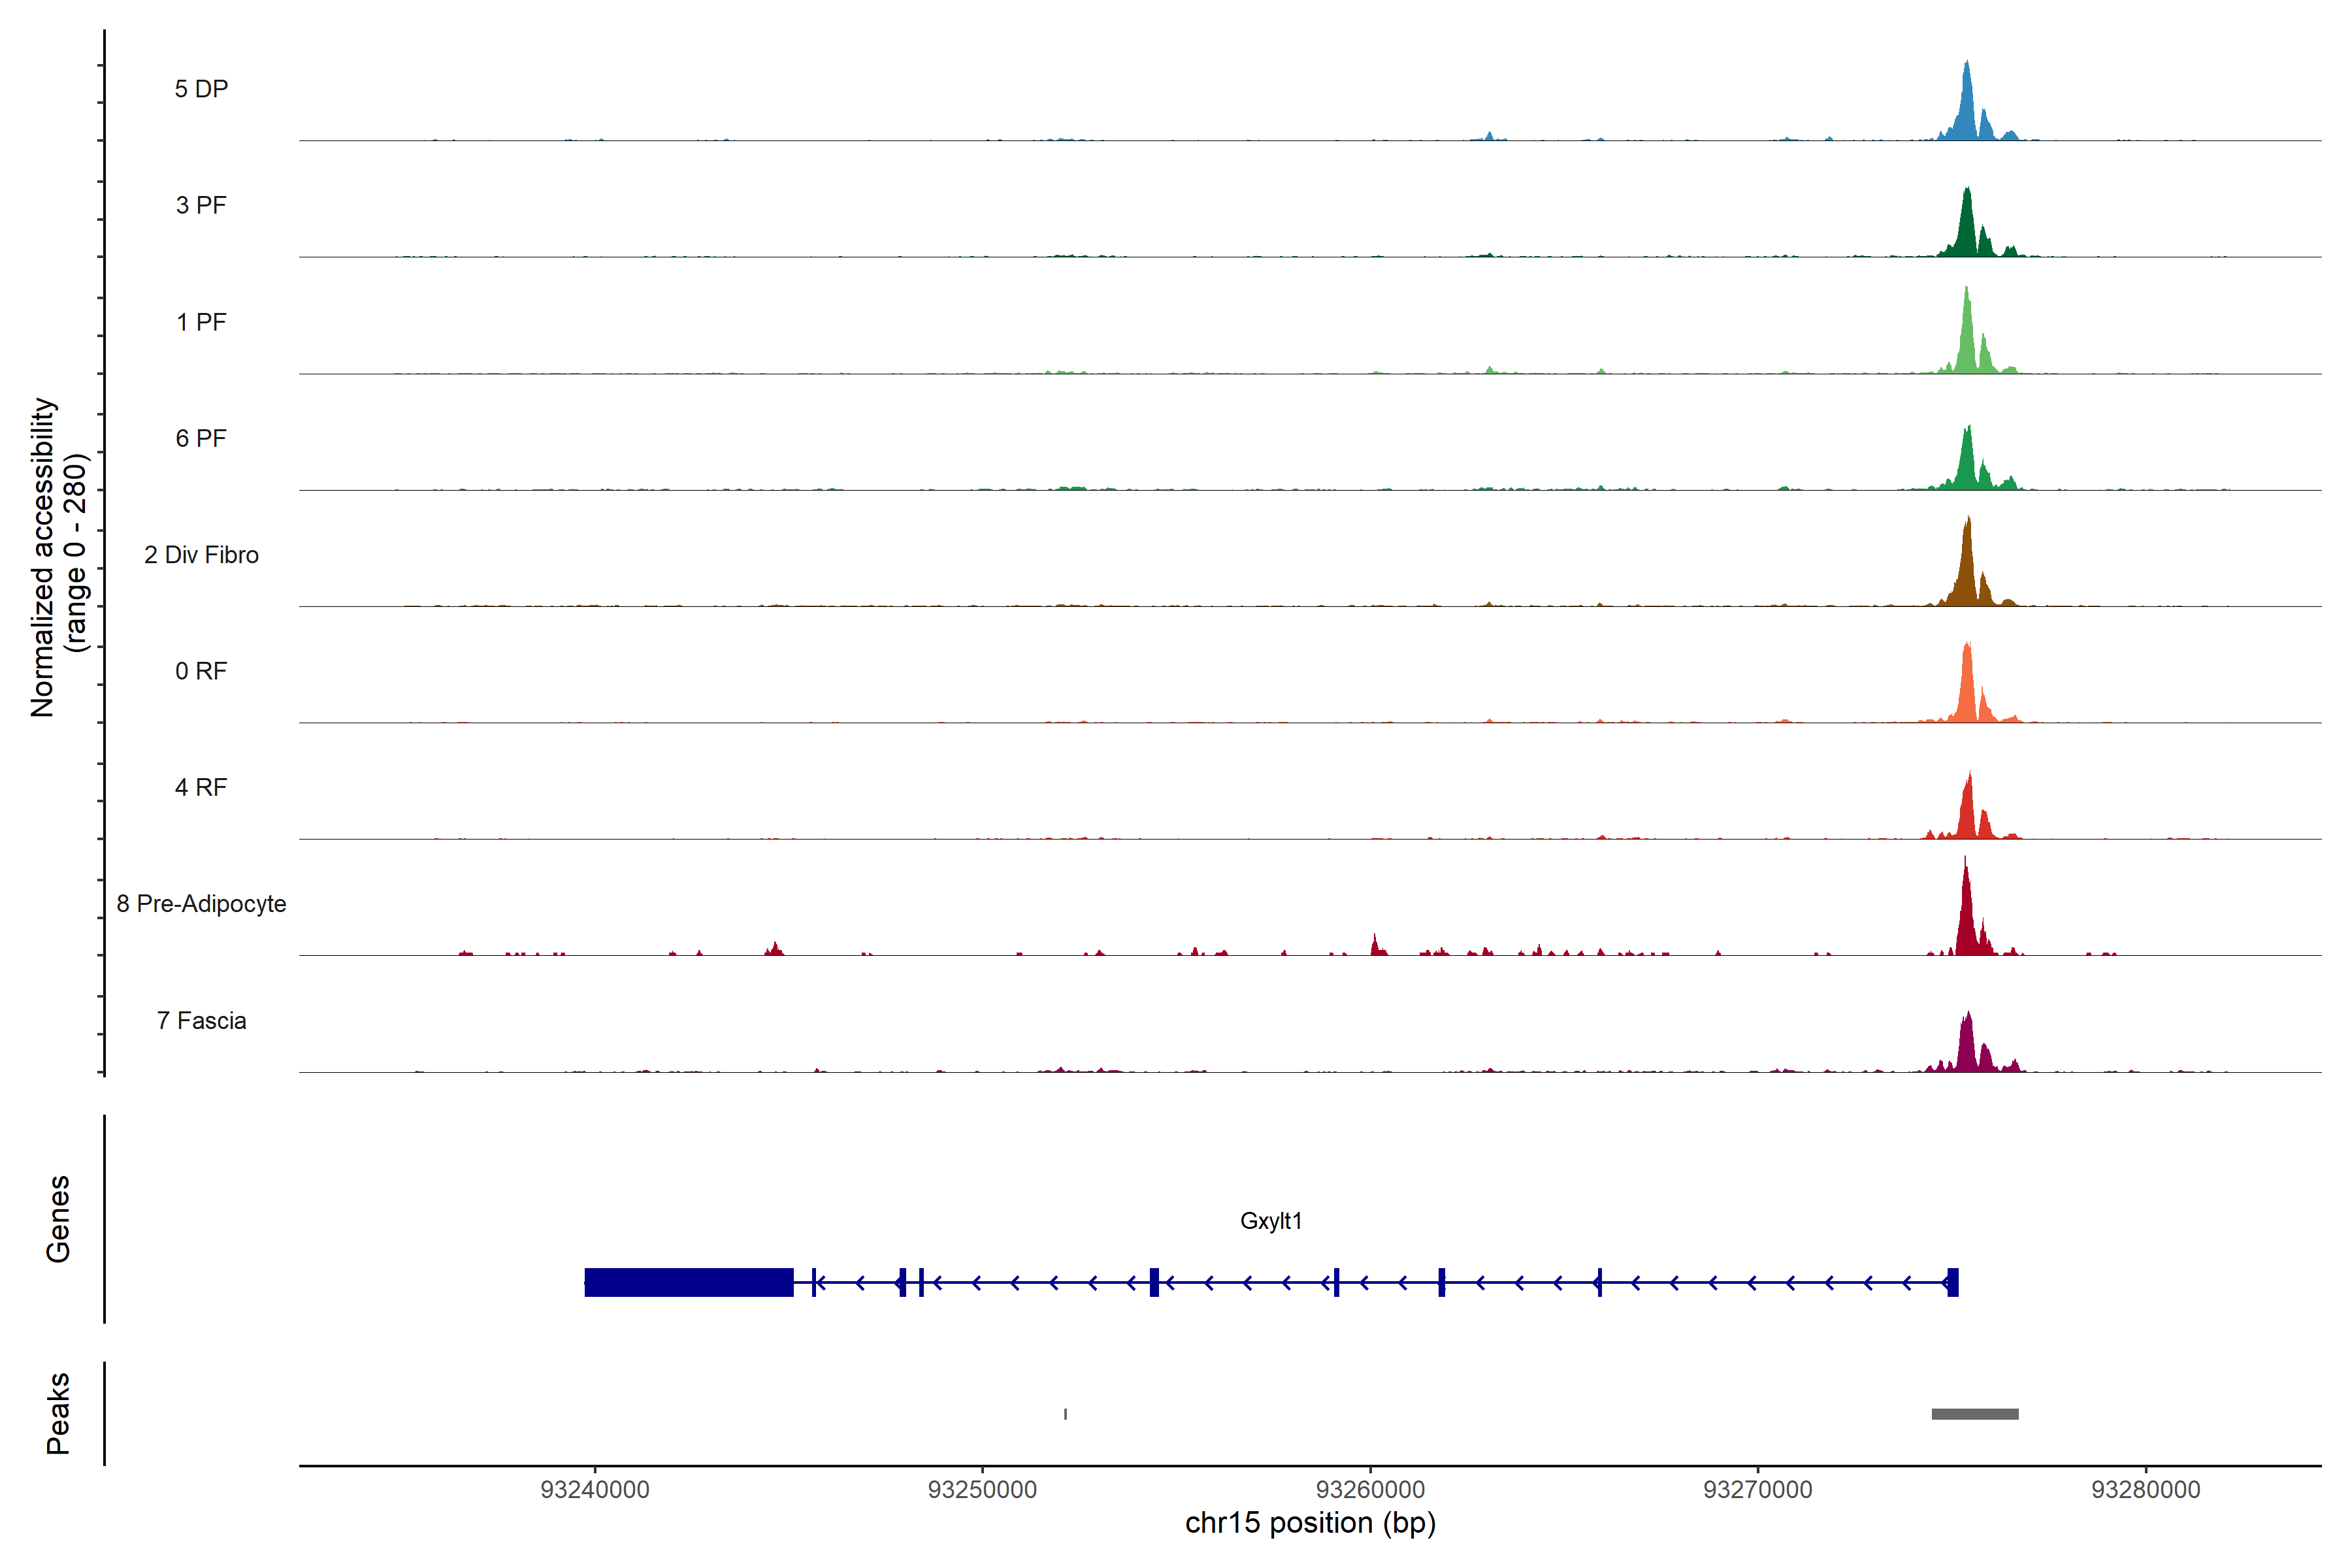The image size is (2352, 1568).
Task: Click the 5 DP track label
Action: pyautogui.click(x=201, y=89)
